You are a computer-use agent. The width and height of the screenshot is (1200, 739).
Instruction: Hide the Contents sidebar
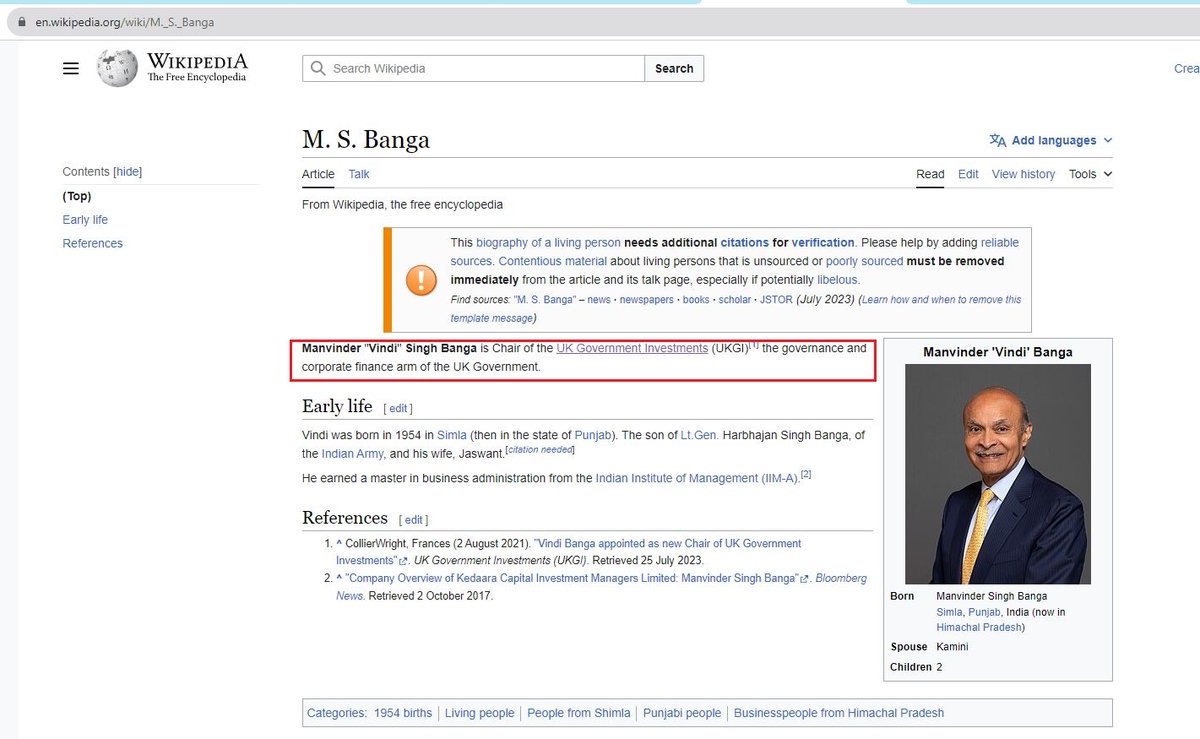coord(128,172)
